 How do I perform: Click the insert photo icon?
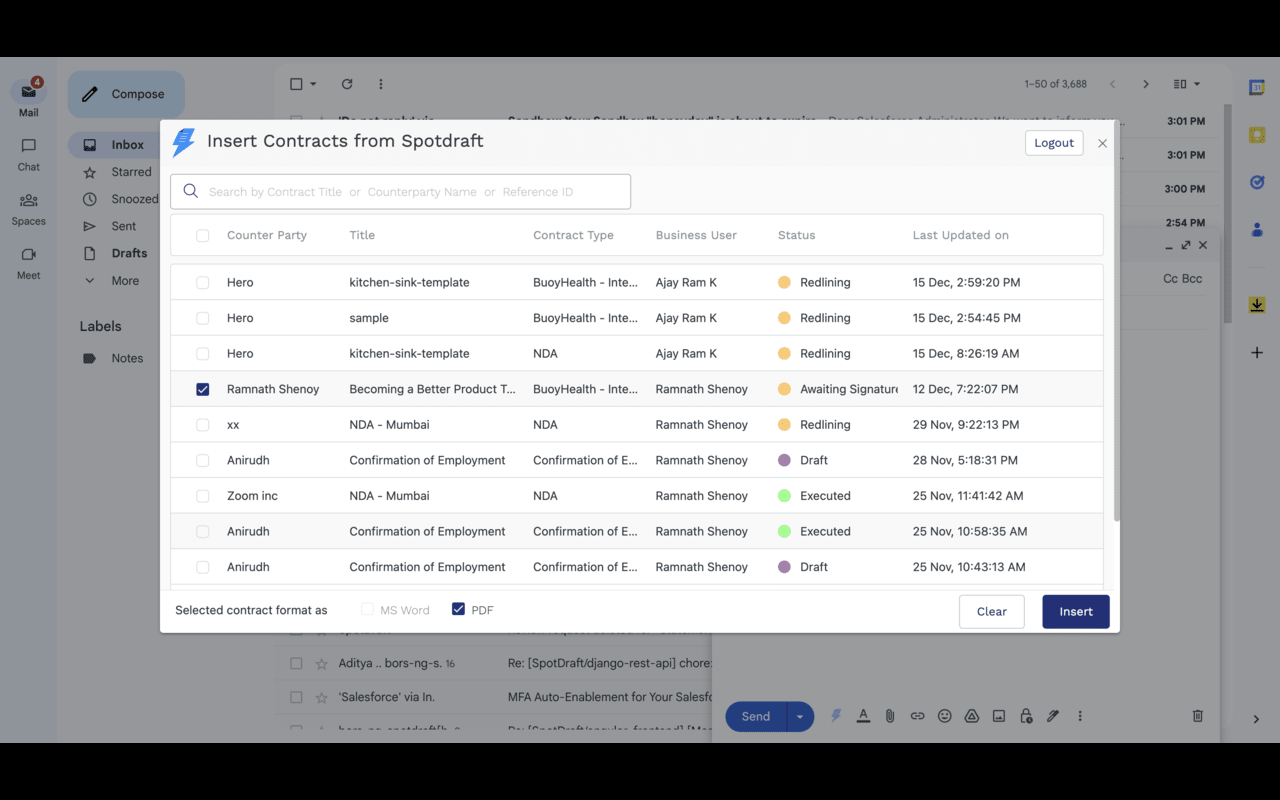tap(998, 716)
